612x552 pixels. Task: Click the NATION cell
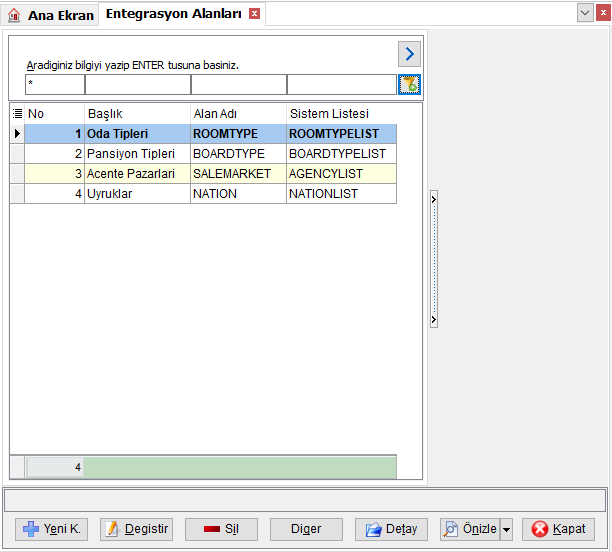coord(238,194)
